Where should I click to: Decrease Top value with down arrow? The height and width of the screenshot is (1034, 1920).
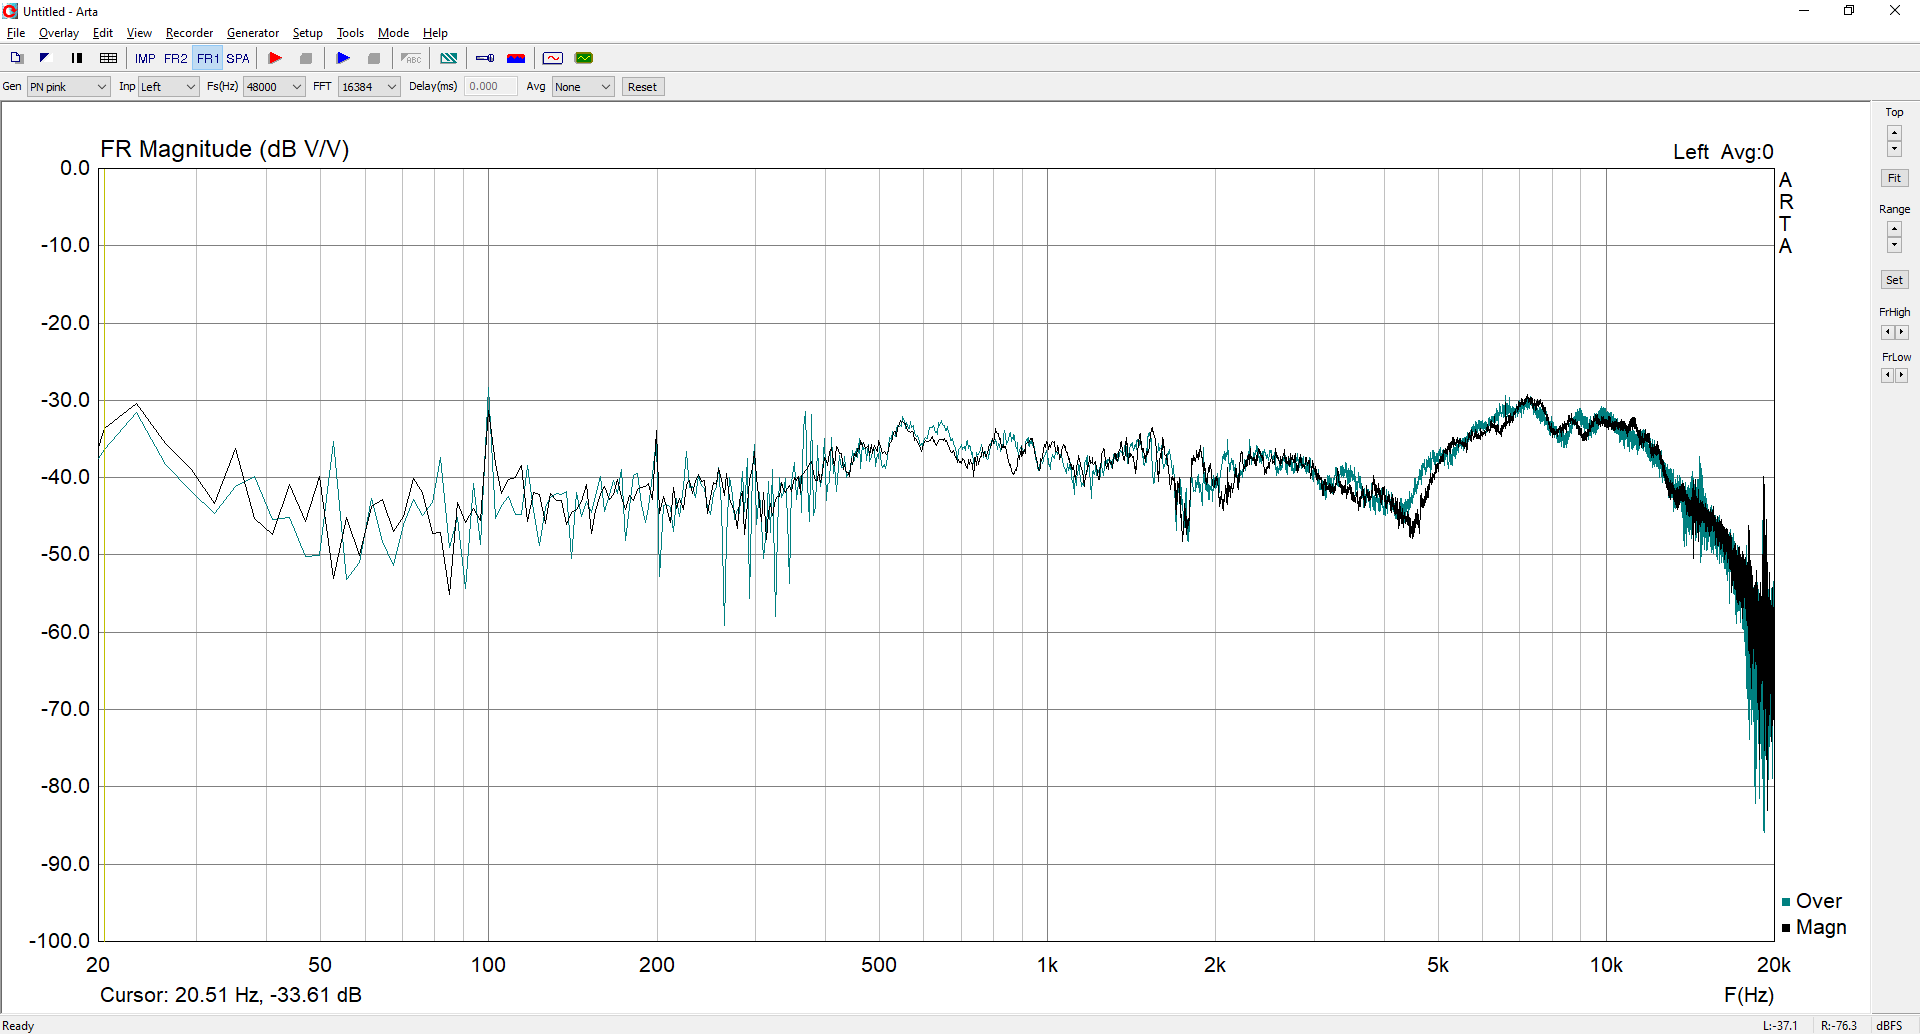[x=1894, y=149]
